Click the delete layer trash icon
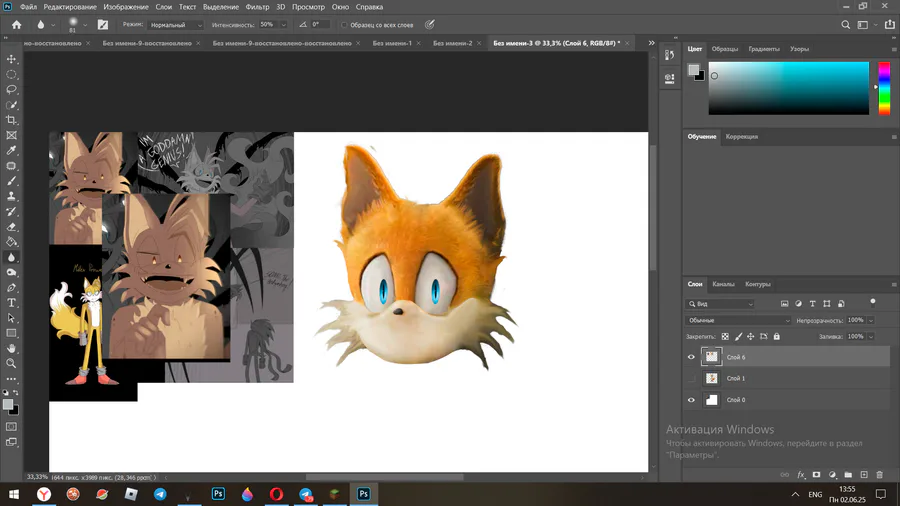 click(x=880, y=475)
